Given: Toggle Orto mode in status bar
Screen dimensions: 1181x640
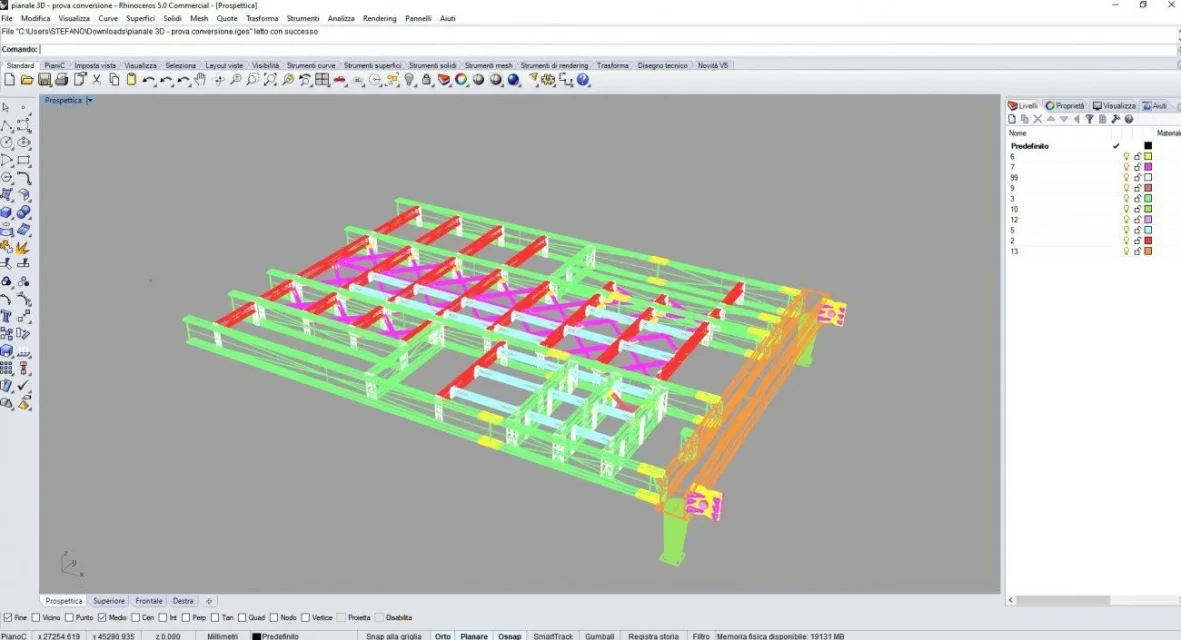Looking at the screenshot, I should click(442, 636).
